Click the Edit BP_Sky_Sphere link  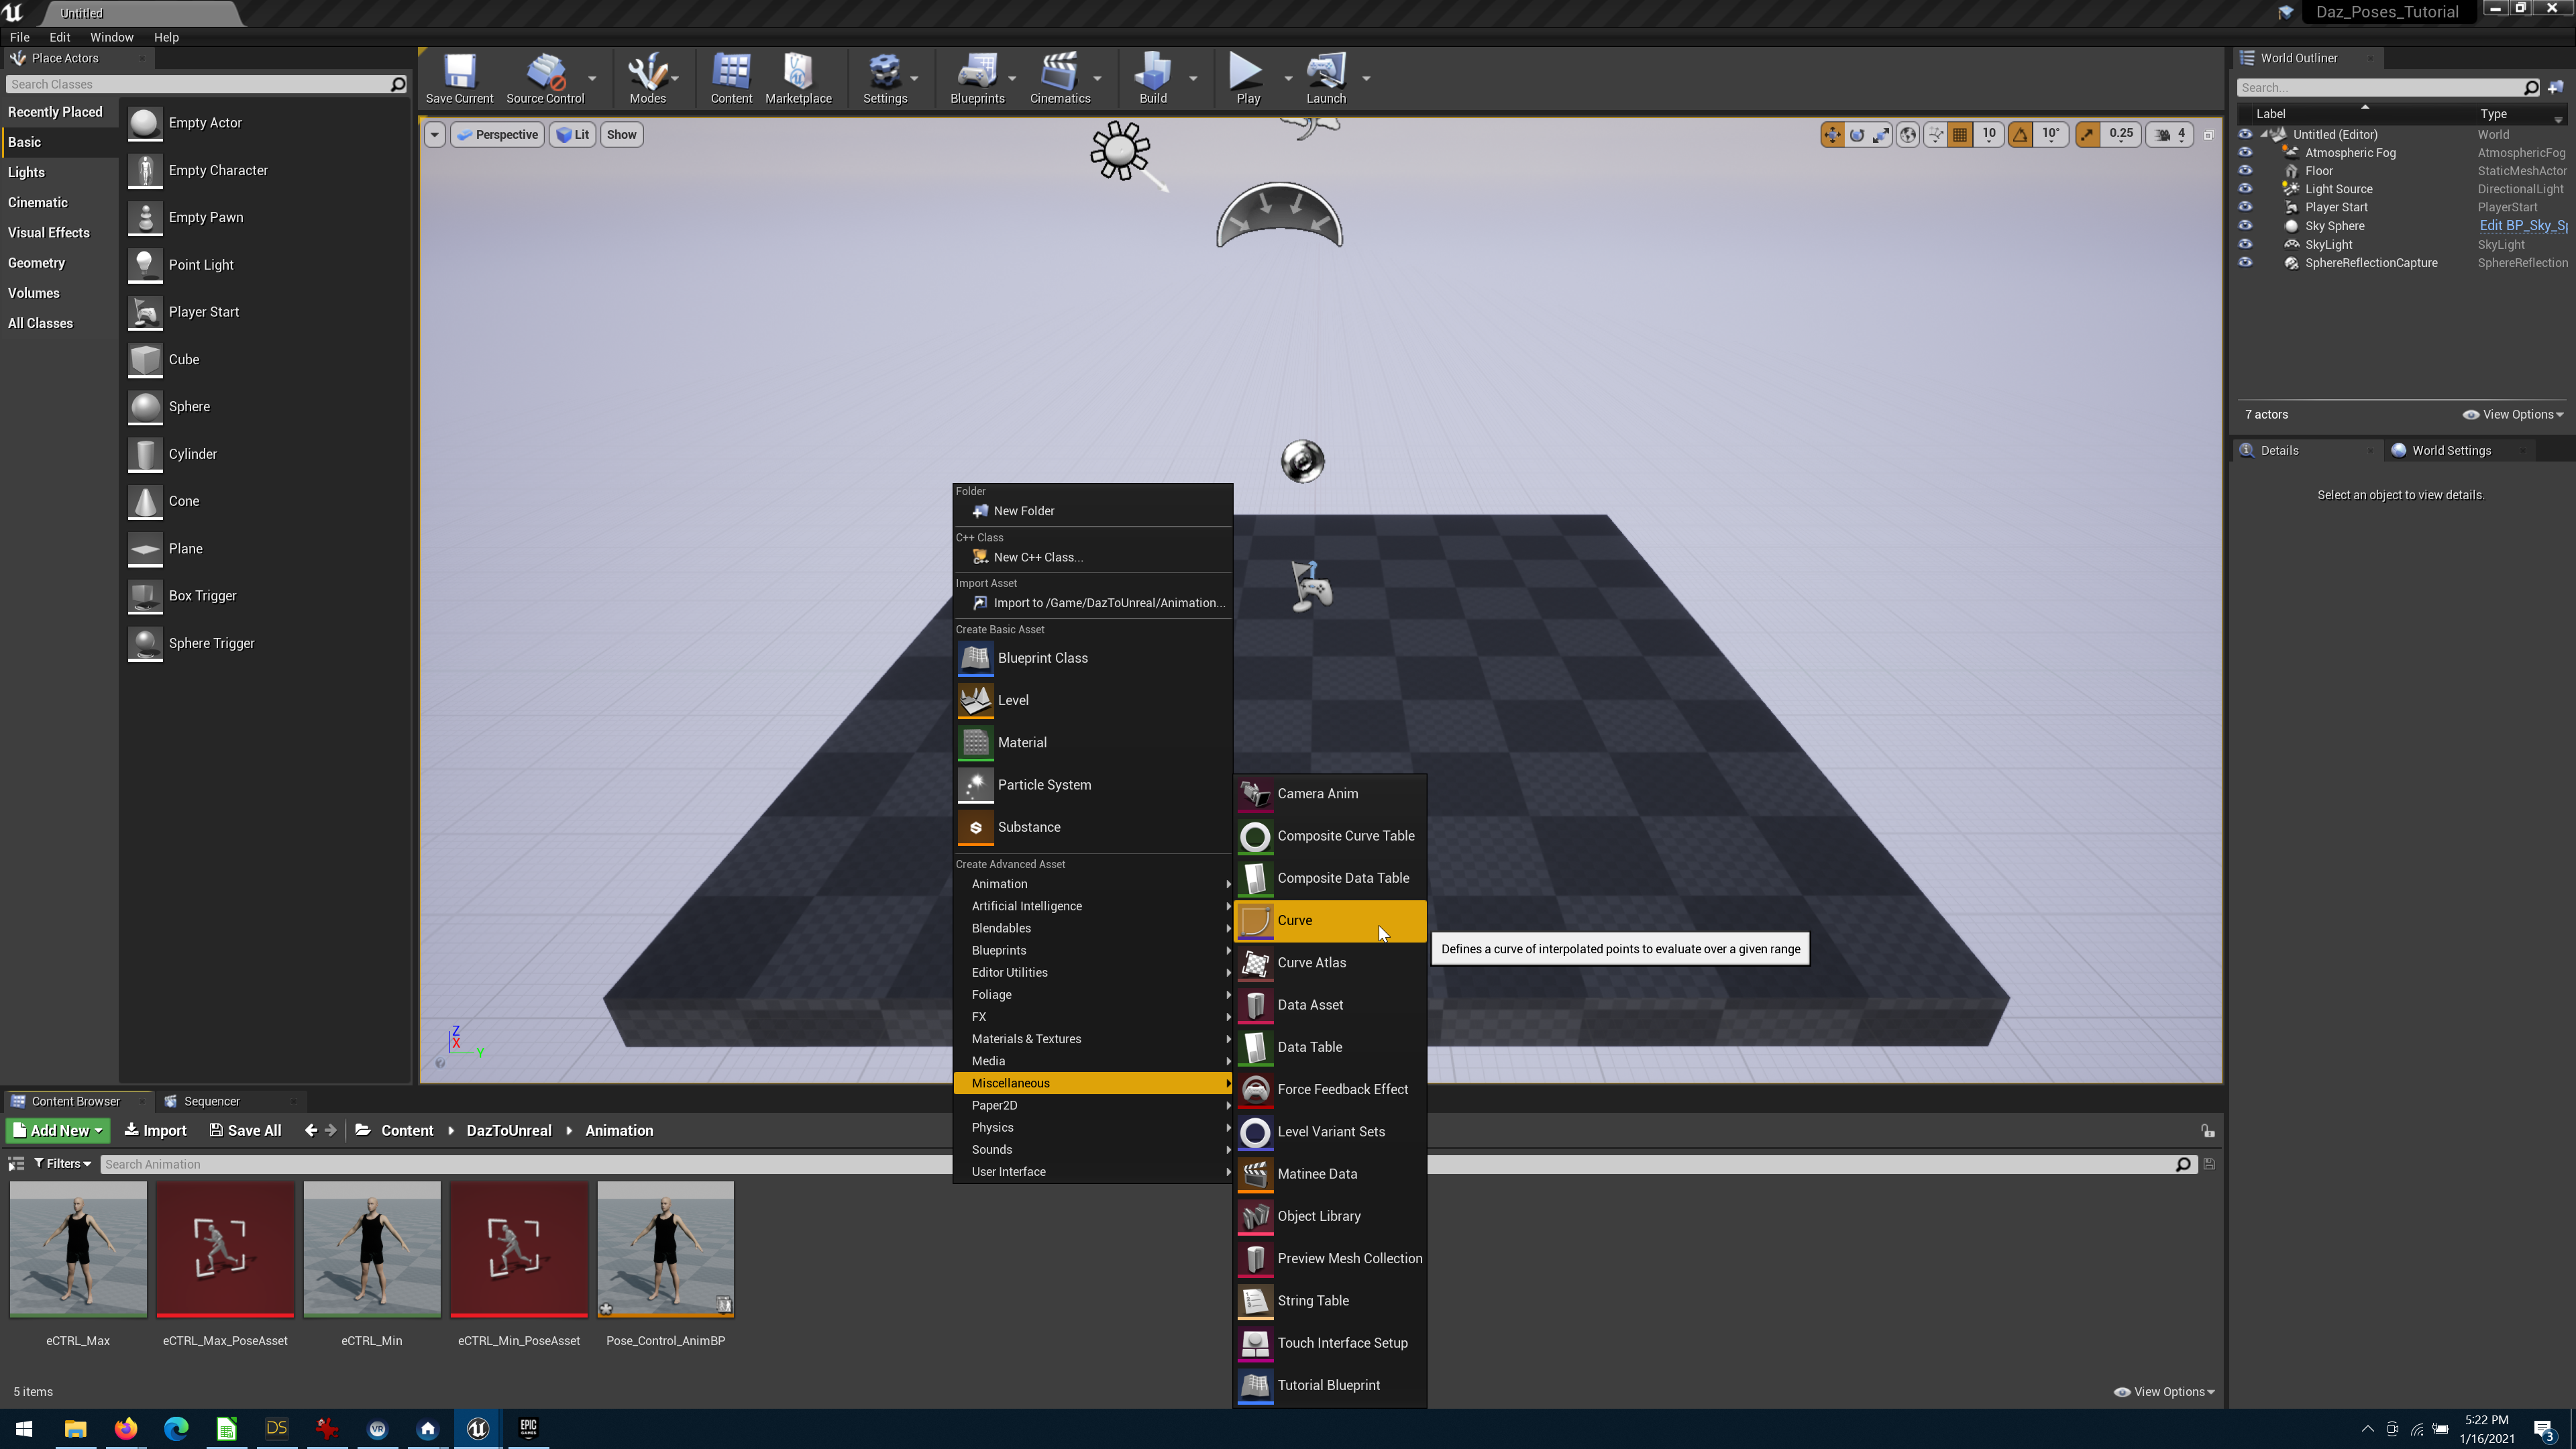[x=2523, y=226]
